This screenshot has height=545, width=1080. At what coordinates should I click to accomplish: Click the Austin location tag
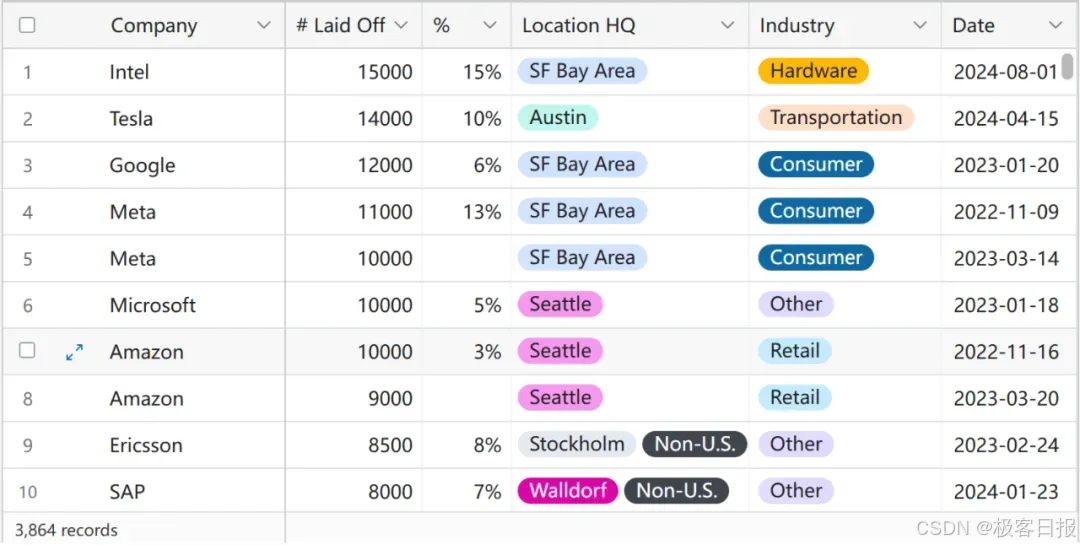(x=558, y=117)
